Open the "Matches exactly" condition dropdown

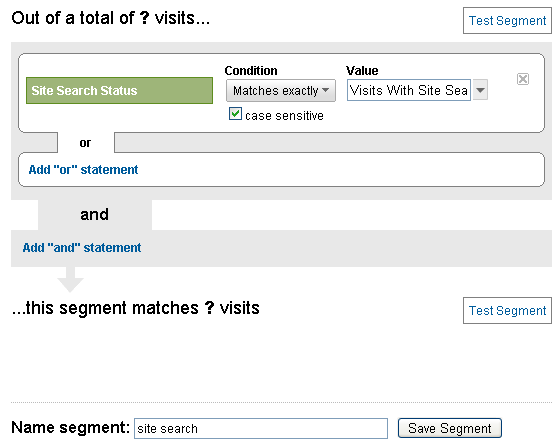coord(281,91)
